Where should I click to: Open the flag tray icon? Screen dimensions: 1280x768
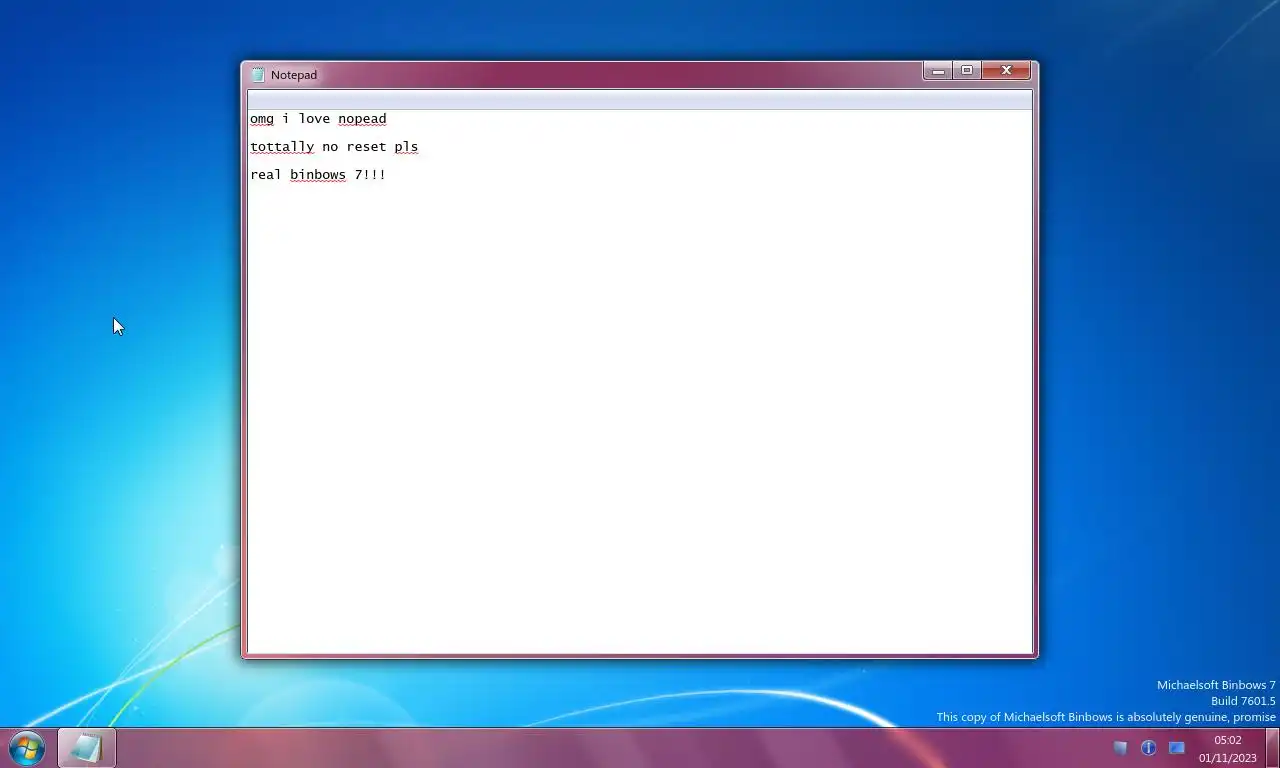coord(1120,748)
